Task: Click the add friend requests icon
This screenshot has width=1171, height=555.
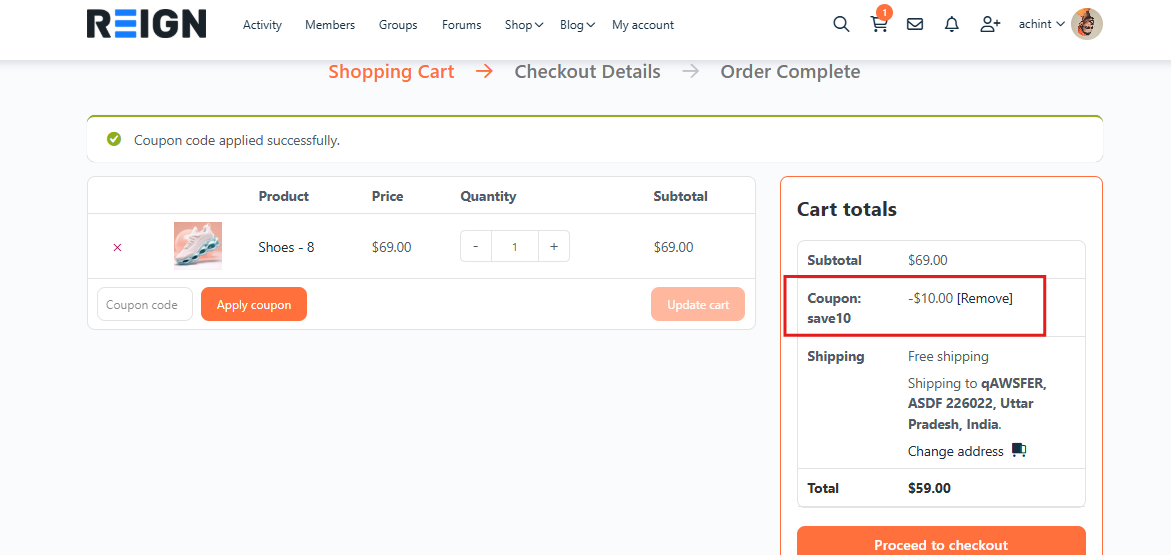Action: click(x=990, y=25)
